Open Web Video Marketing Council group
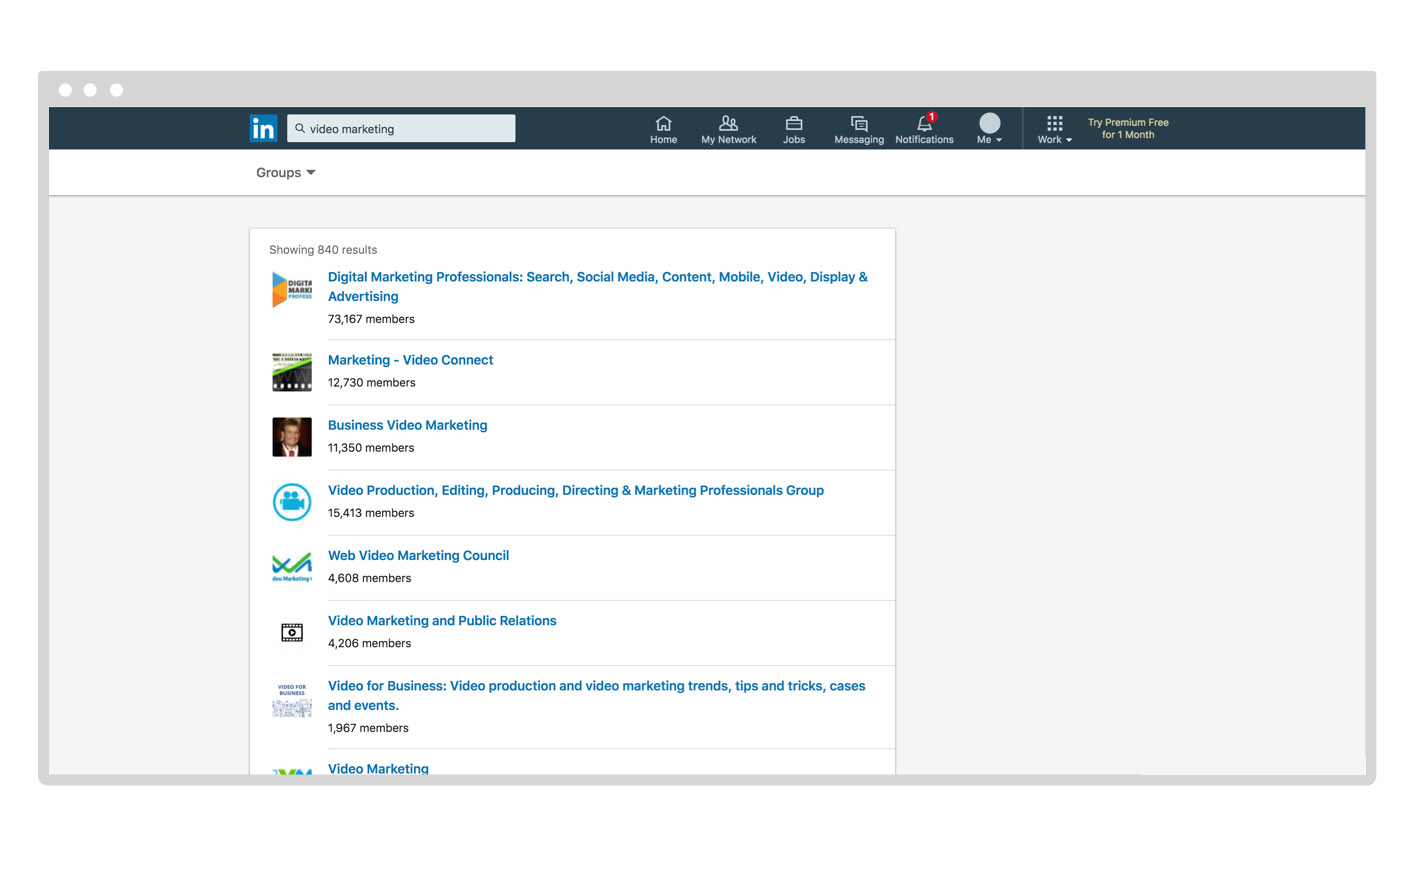 [418, 555]
